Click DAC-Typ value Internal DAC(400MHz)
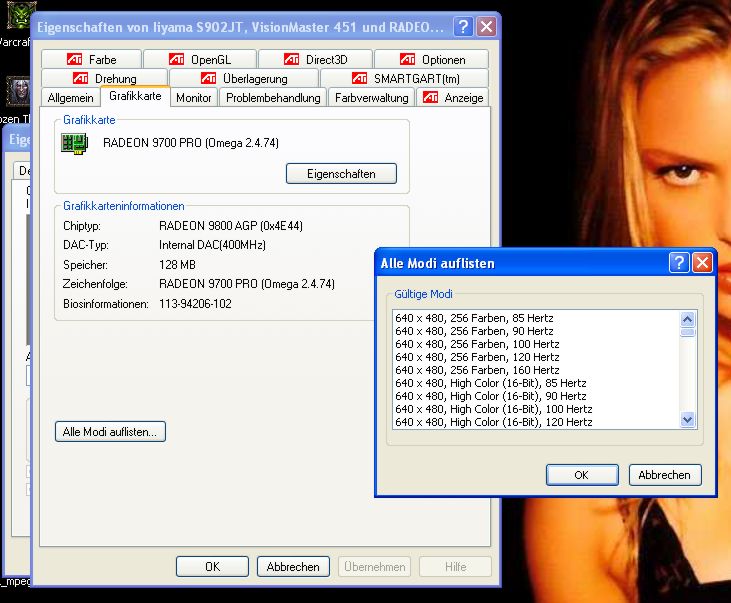The image size is (731, 603). pos(212,245)
